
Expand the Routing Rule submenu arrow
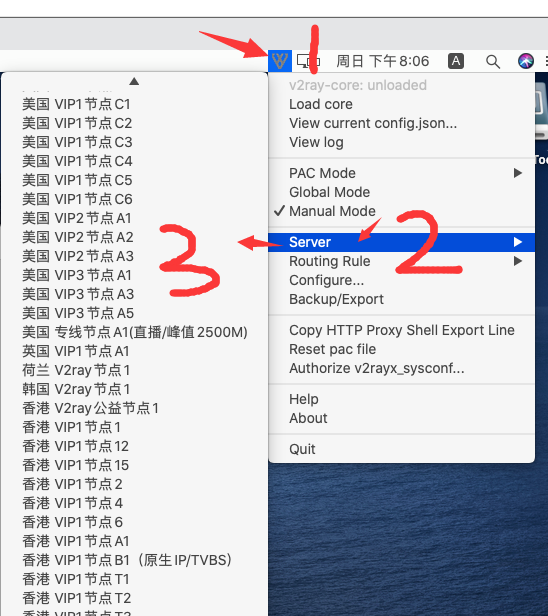click(x=518, y=261)
